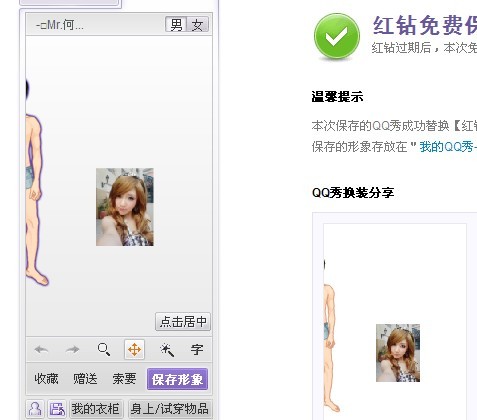Click the 保存形象 button
Image resolution: width=477 pixels, height=420 pixels.
click(177, 379)
